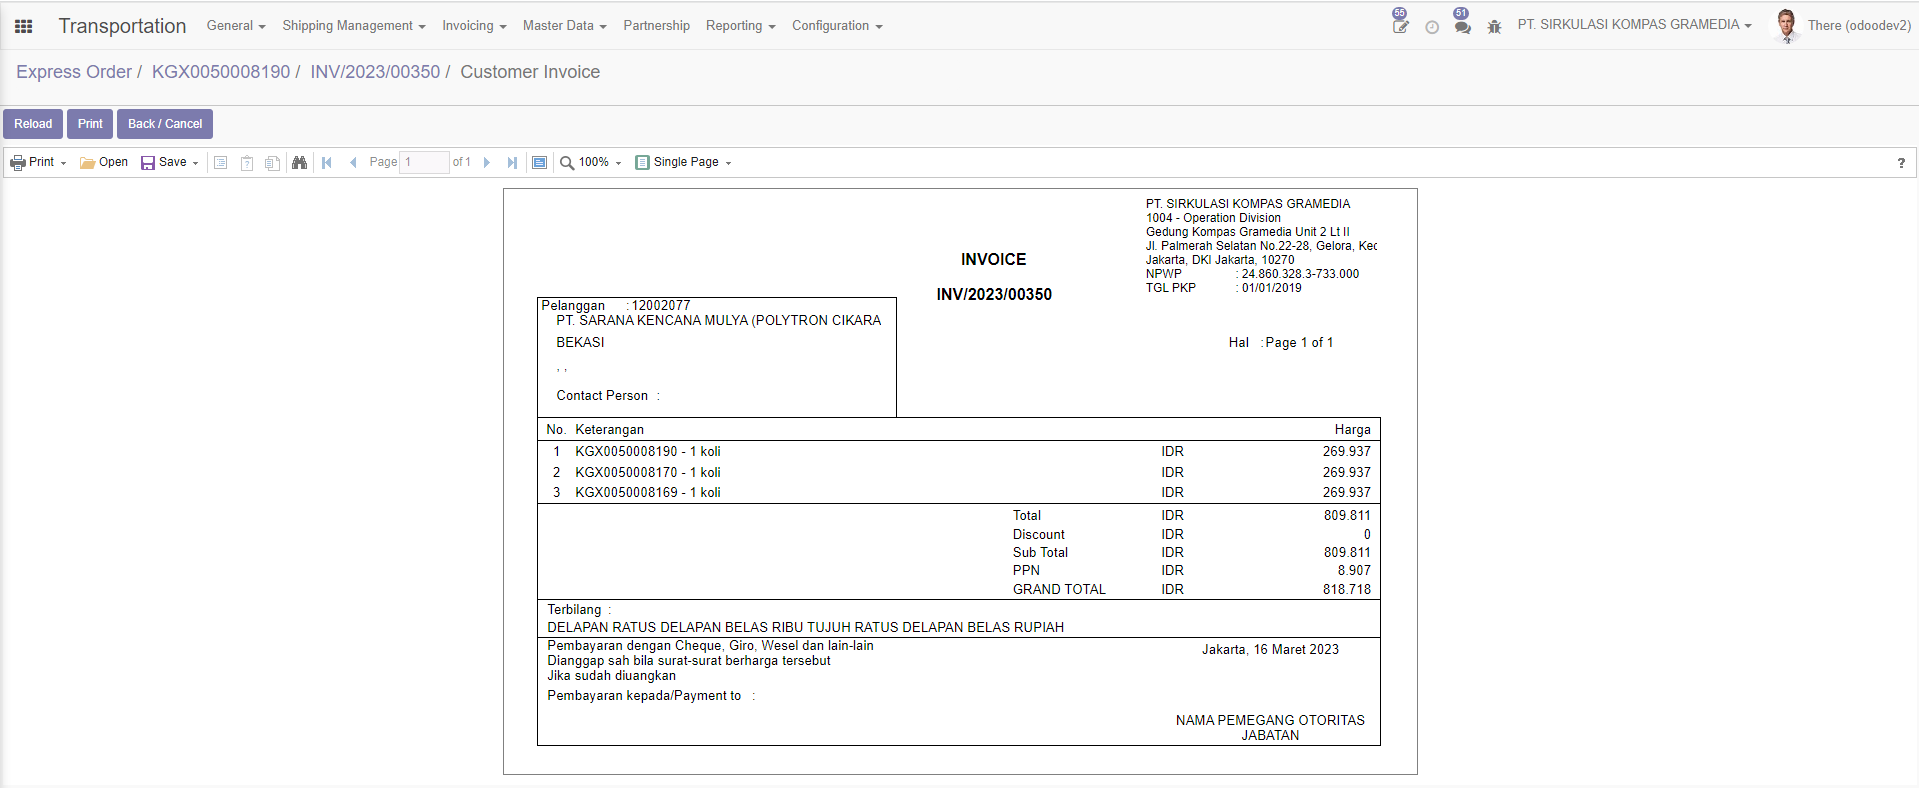This screenshot has width=1919, height=788.
Task: Open INV/2023/00350 breadcrumb link
Action: pyautogui.click(x=375, y=72)
